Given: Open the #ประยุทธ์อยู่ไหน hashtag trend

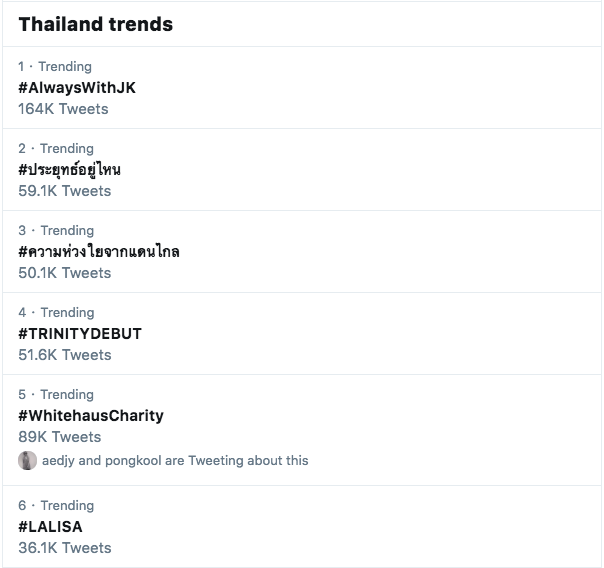Looking at the screenshot, I should click(69, 170).
